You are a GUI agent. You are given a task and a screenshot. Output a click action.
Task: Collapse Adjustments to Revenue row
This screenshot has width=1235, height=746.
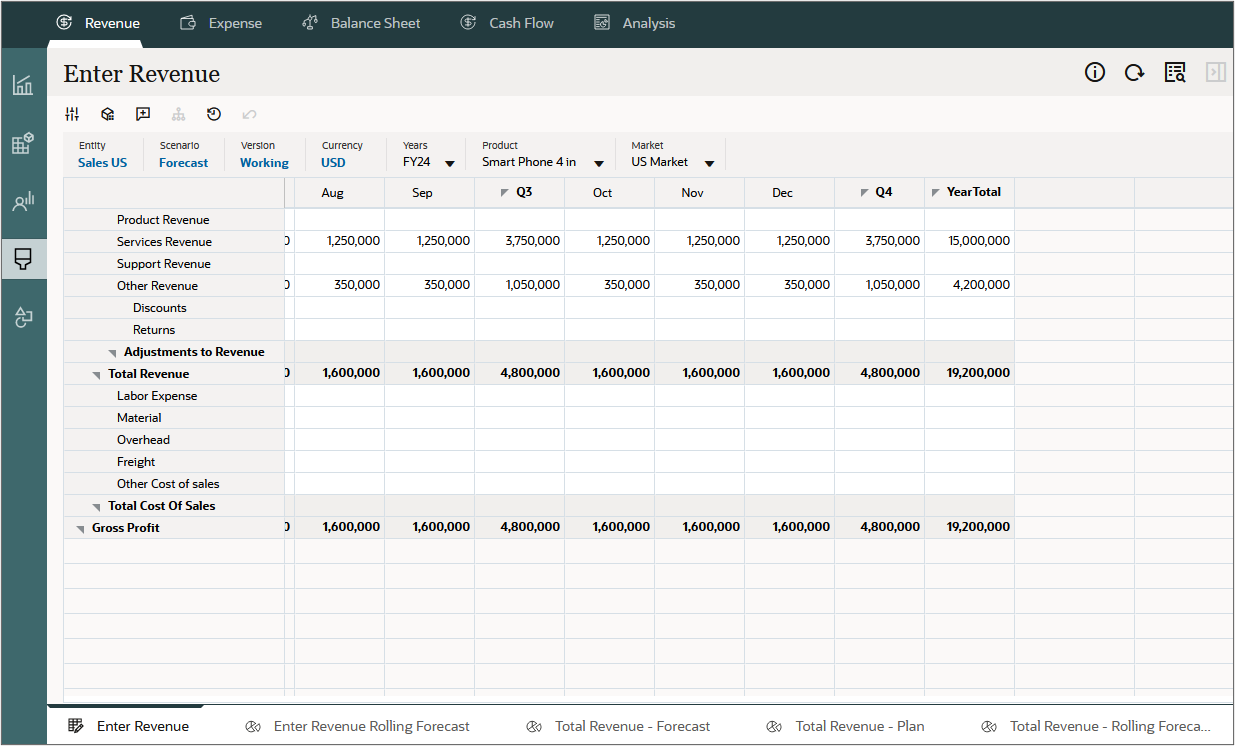pos(113,353)
